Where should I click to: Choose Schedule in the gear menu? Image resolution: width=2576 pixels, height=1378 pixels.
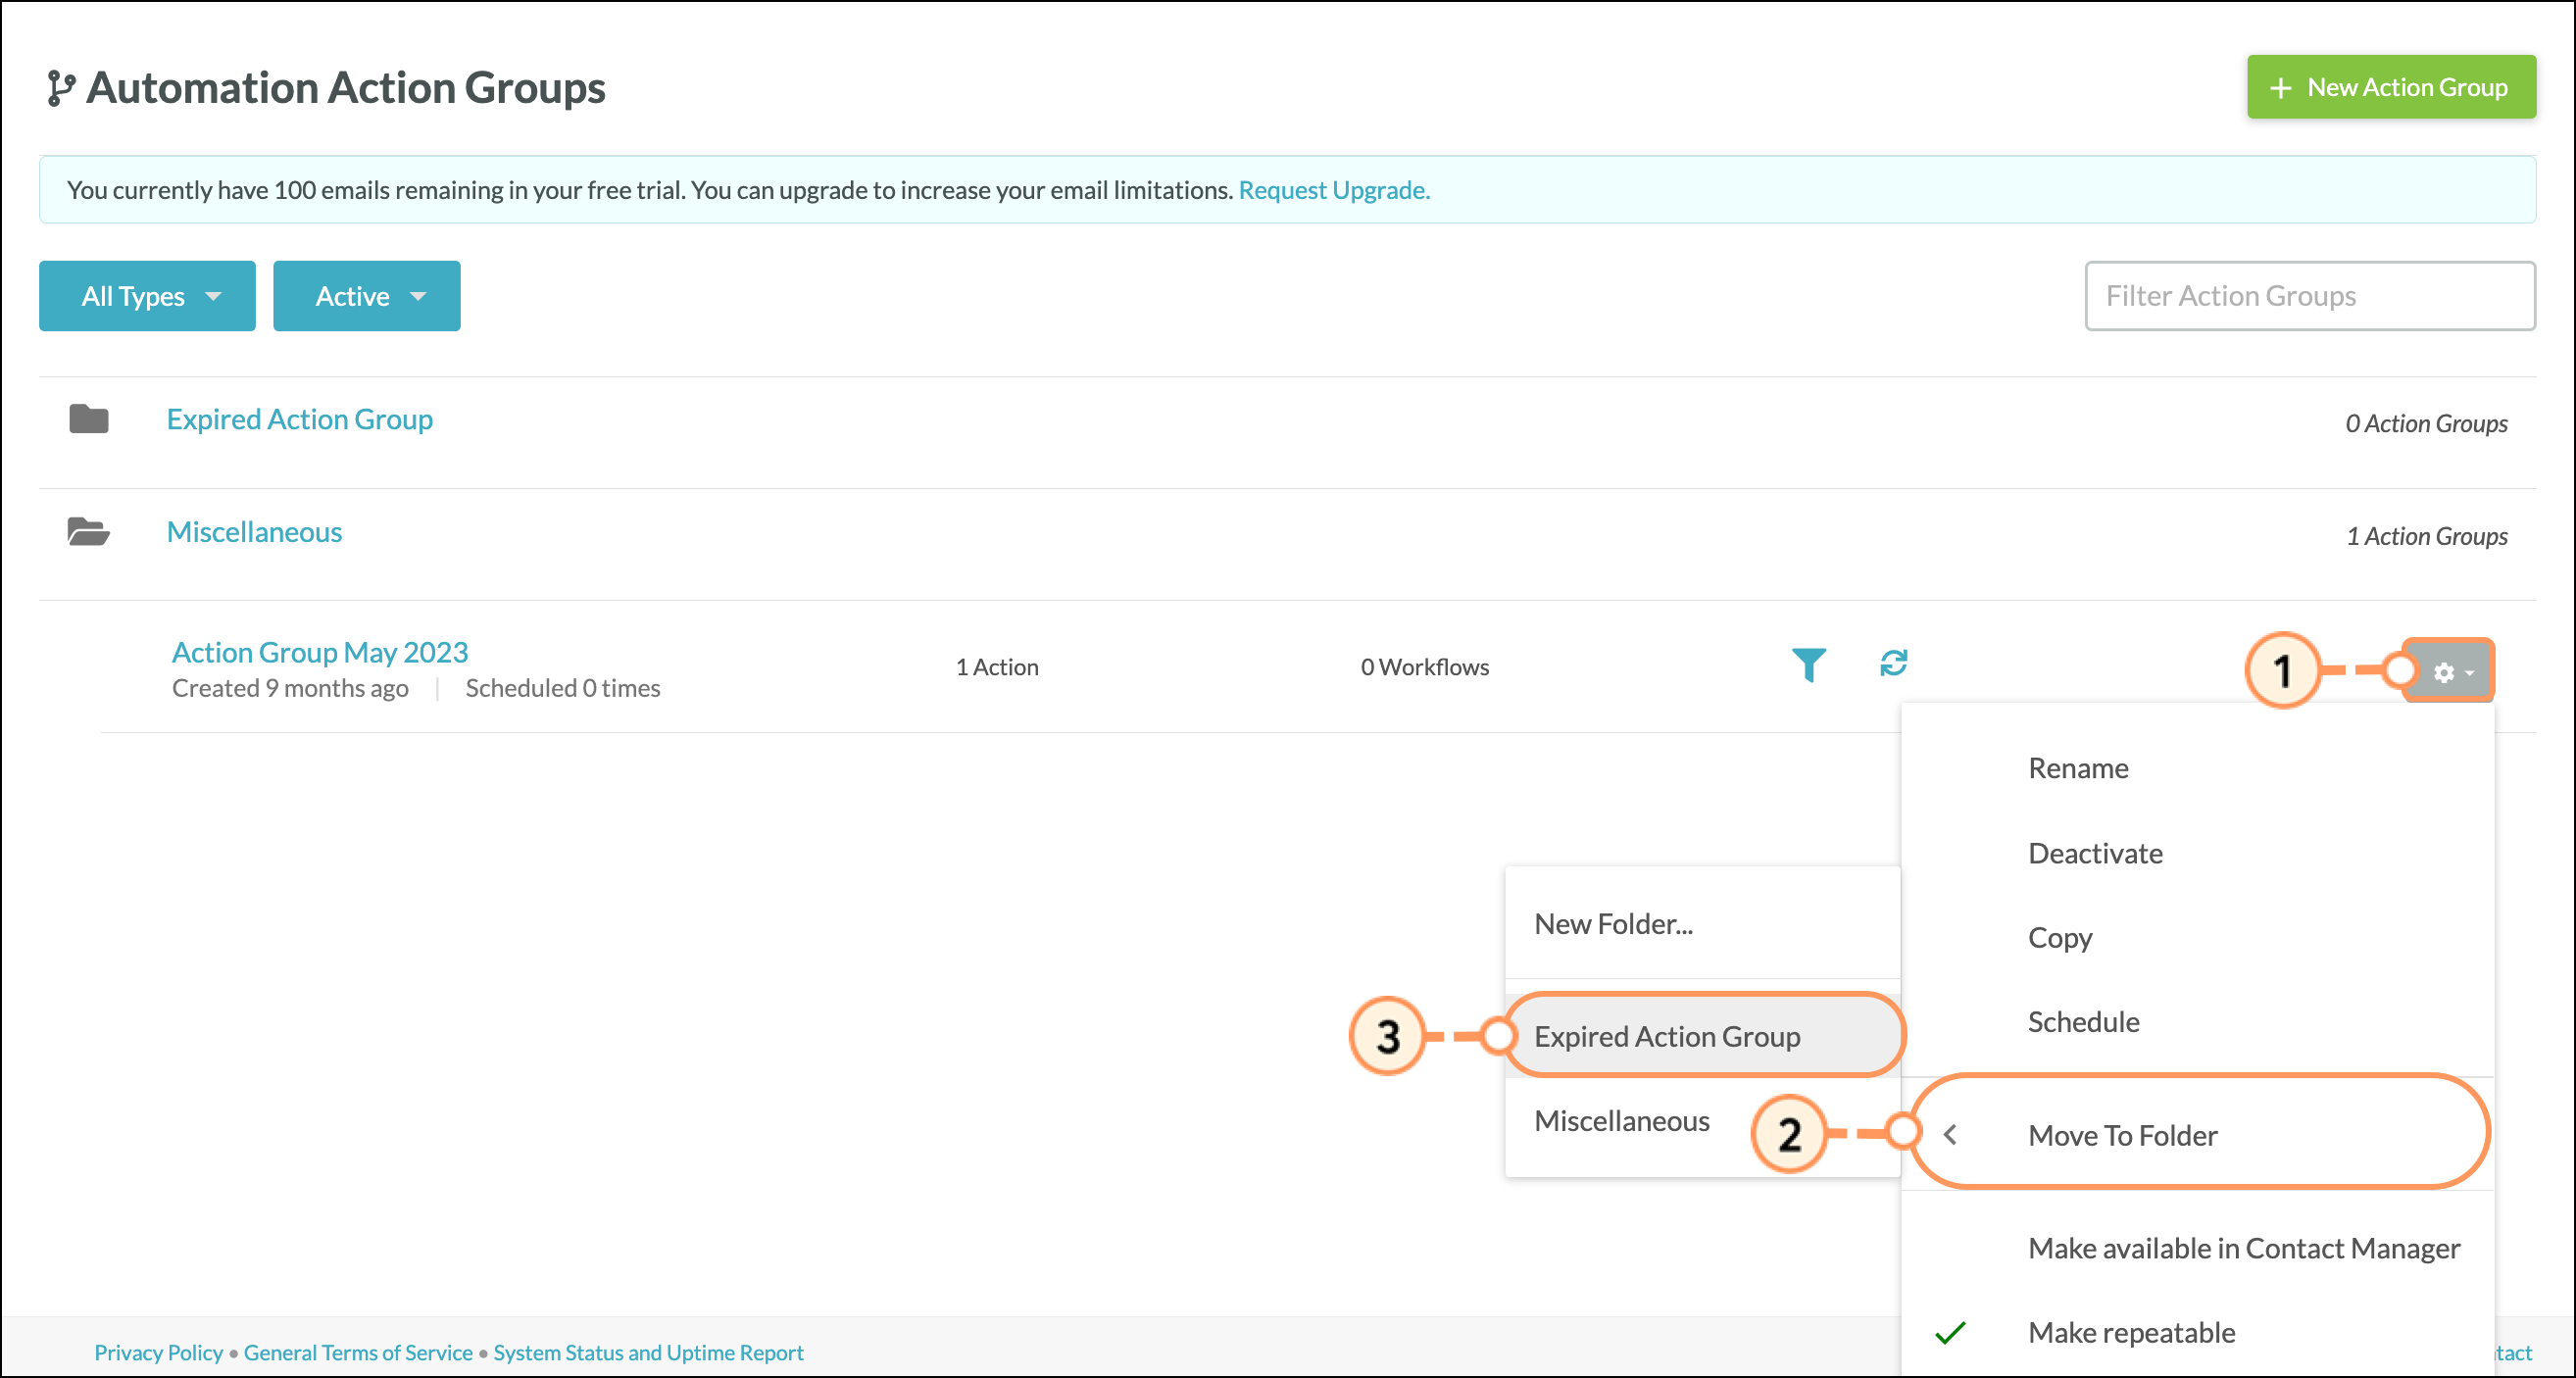(x=2198, y=1022)
